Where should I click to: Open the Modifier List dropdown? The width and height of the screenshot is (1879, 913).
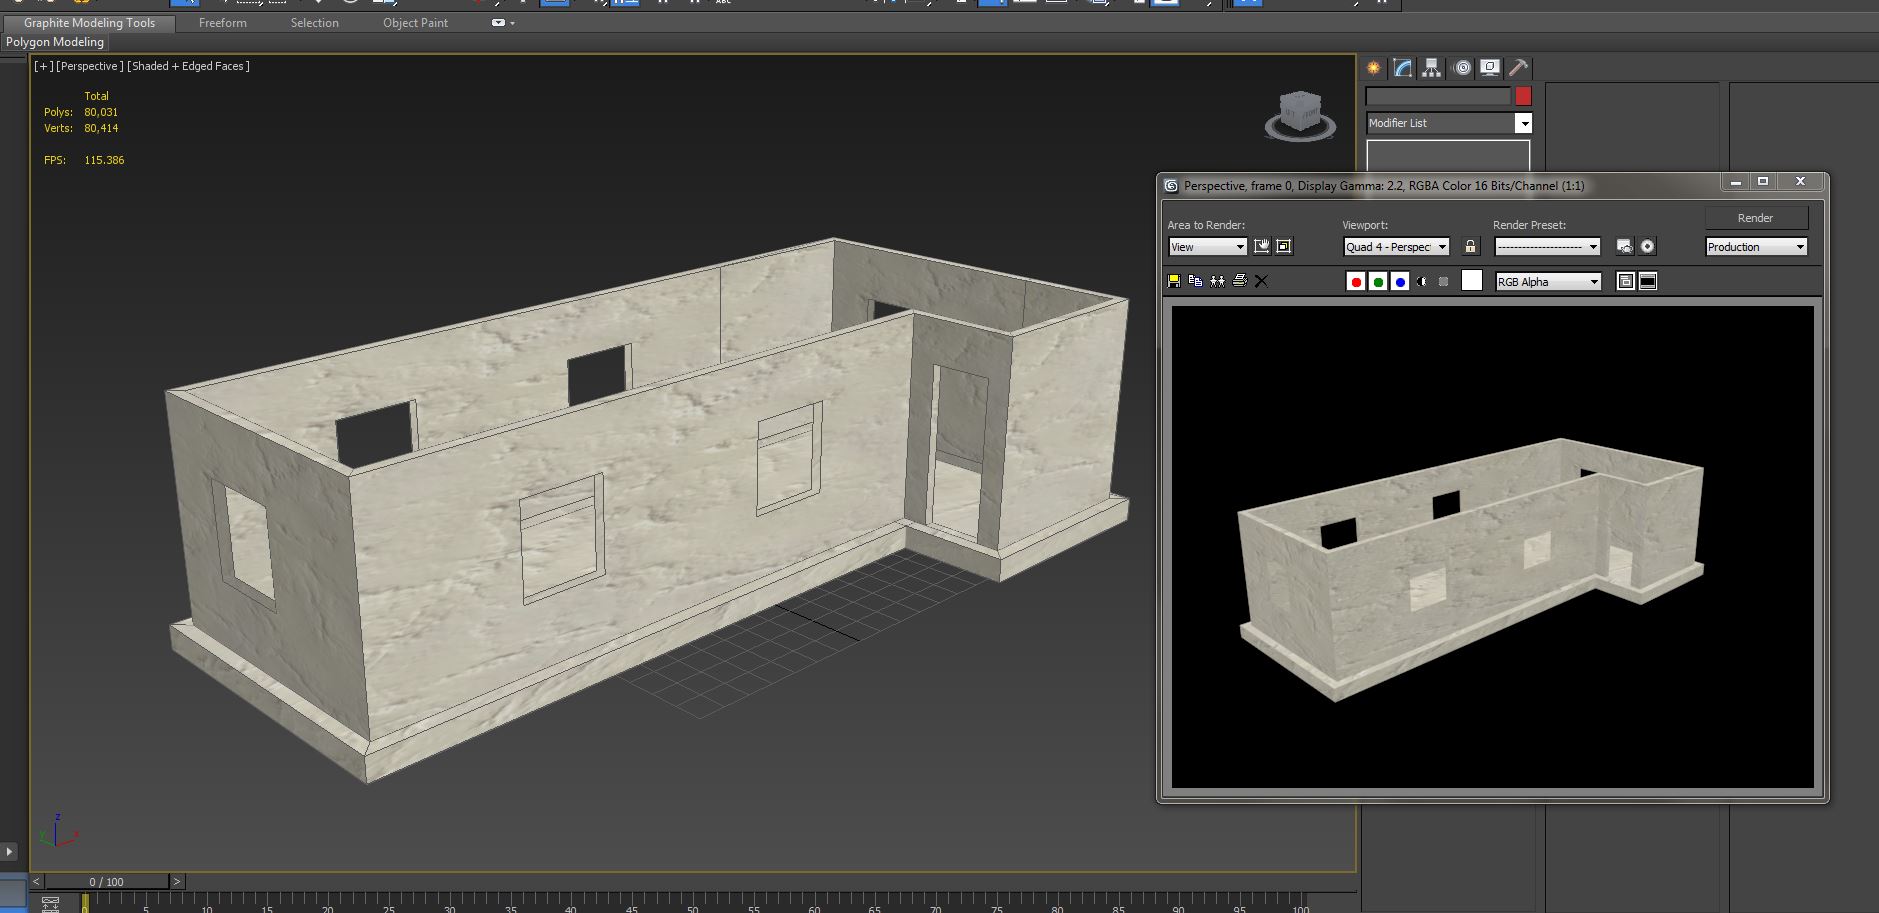[1525, 122]
